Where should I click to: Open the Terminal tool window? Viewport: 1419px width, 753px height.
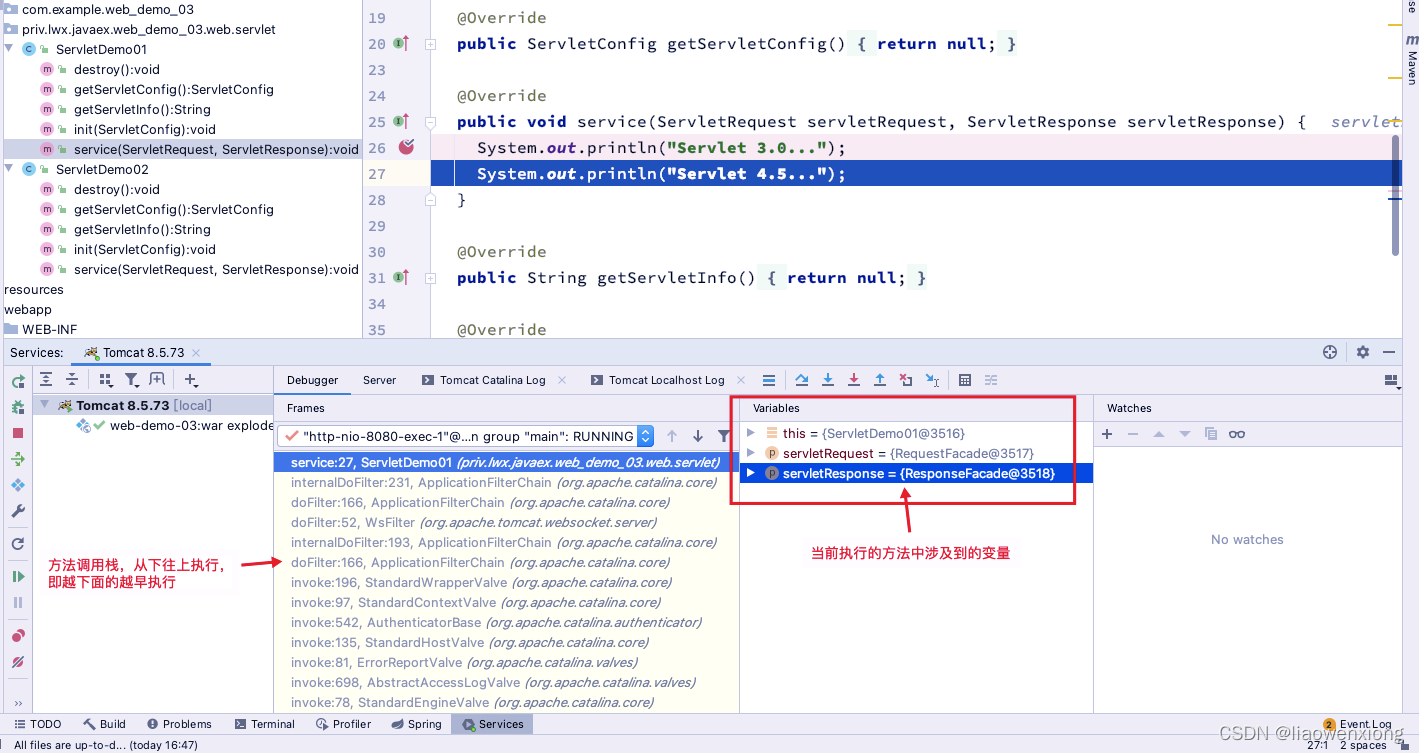[264, 724]
